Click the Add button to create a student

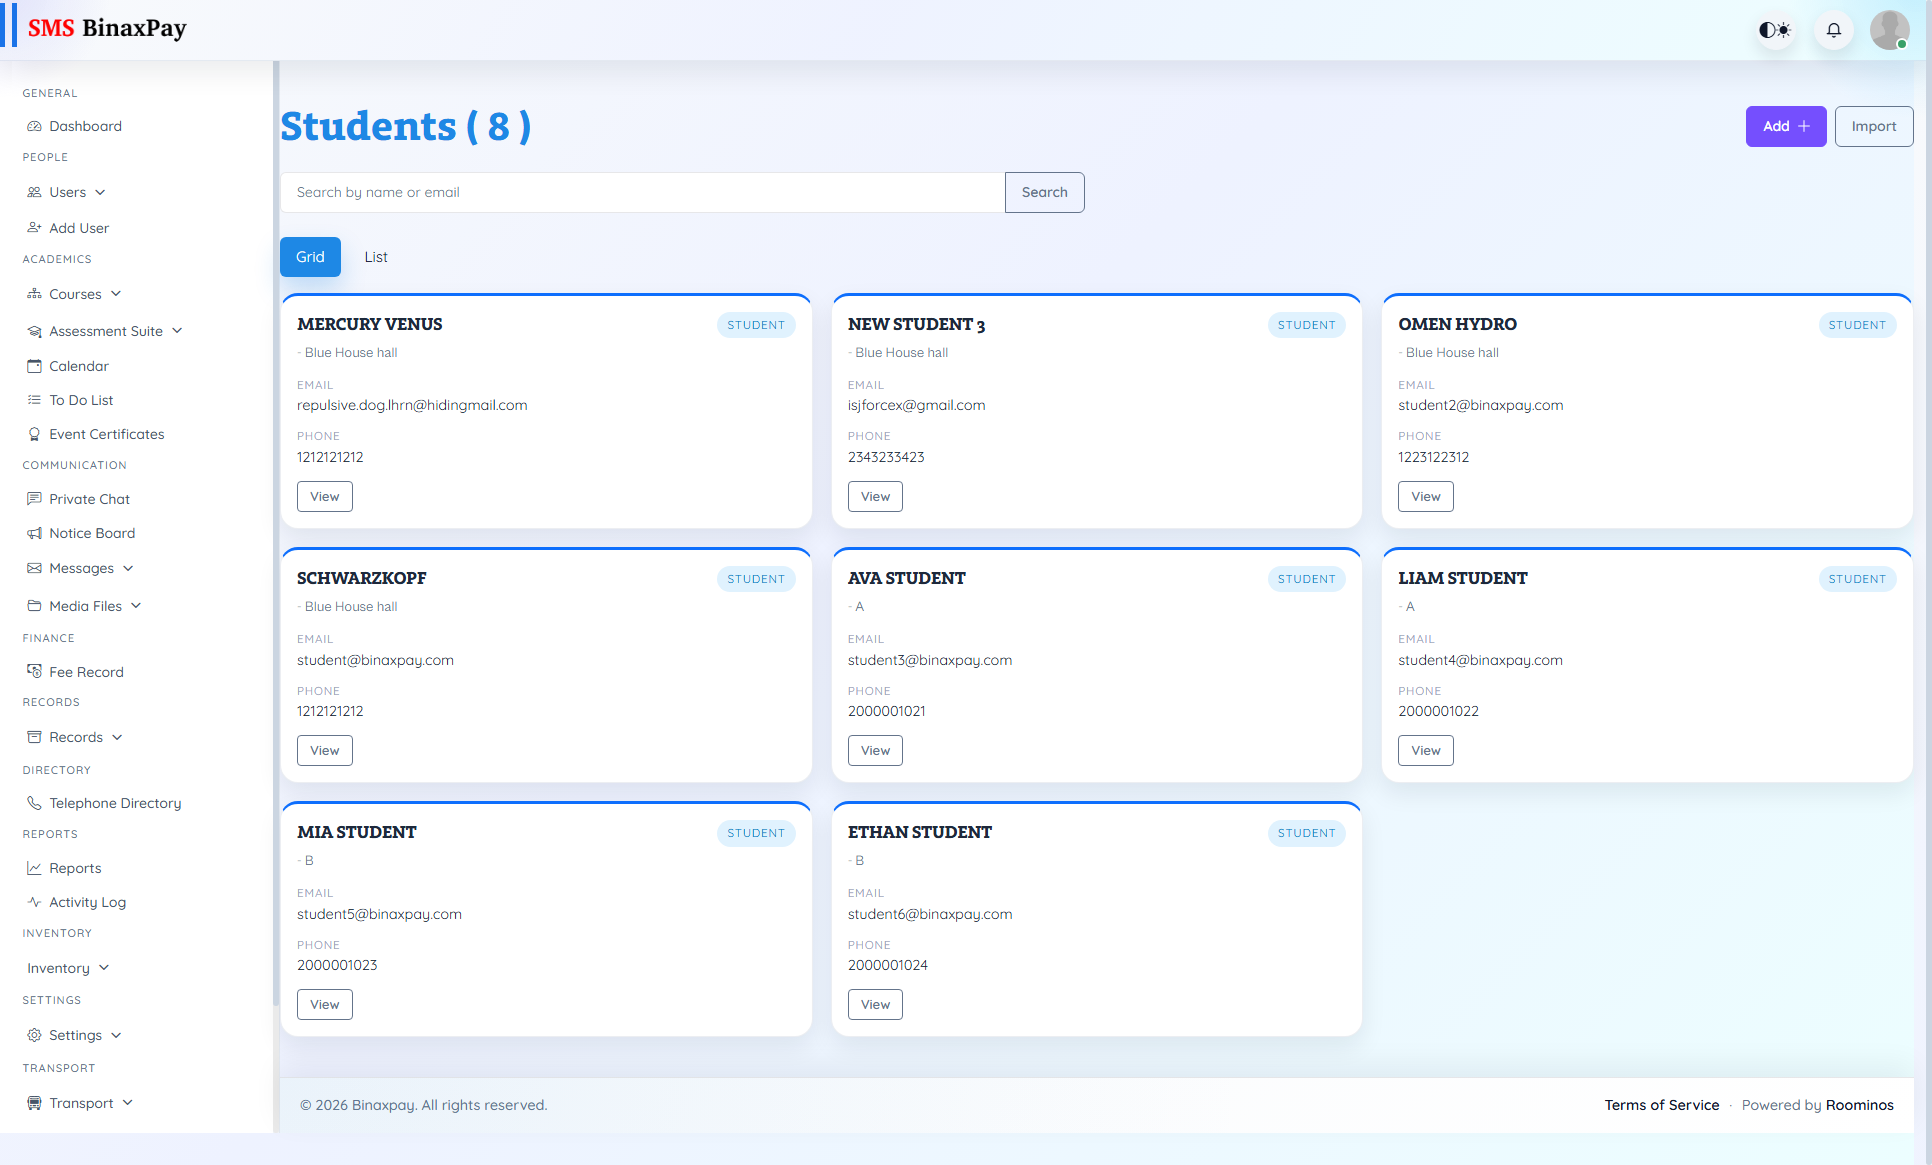(1786, 126)
